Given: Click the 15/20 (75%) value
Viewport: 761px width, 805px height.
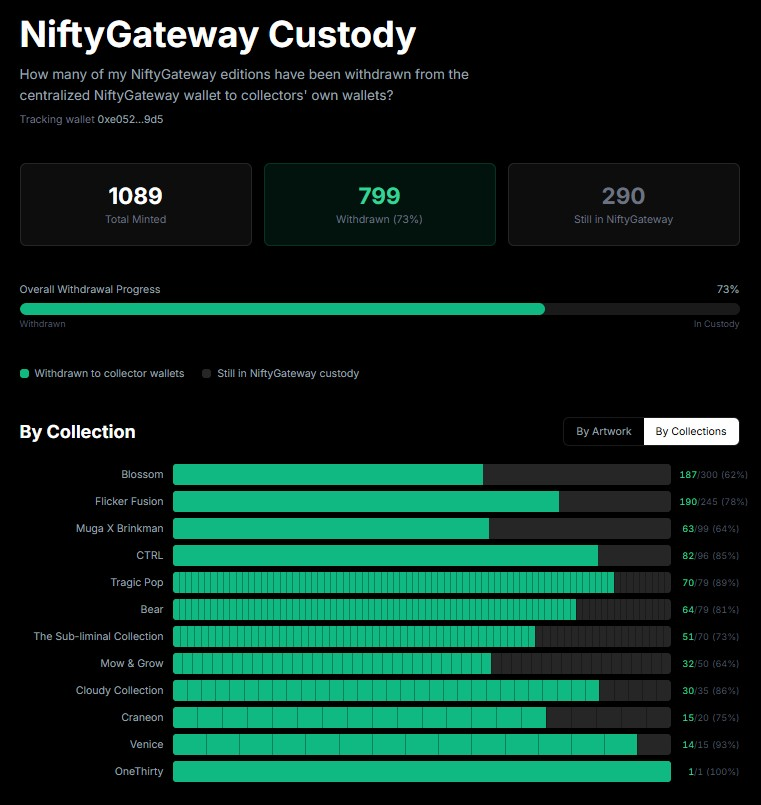Looking at the screenshot, I should (x=711, y=718).
